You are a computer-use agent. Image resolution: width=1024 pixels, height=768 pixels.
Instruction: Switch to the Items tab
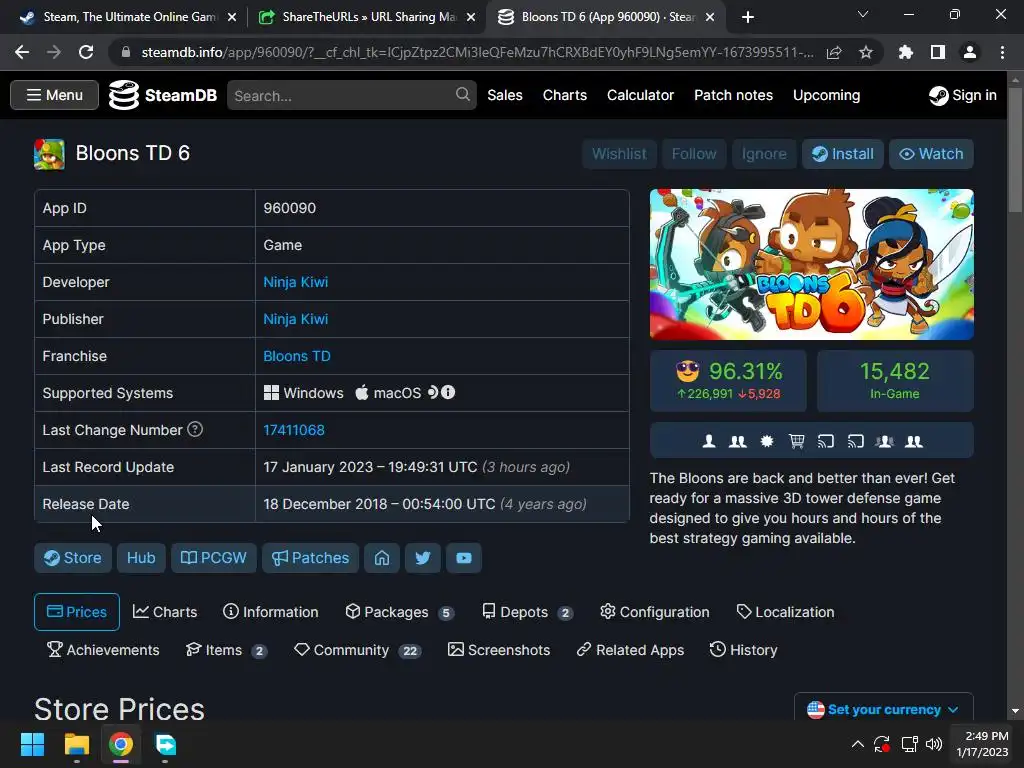[226, 650]
